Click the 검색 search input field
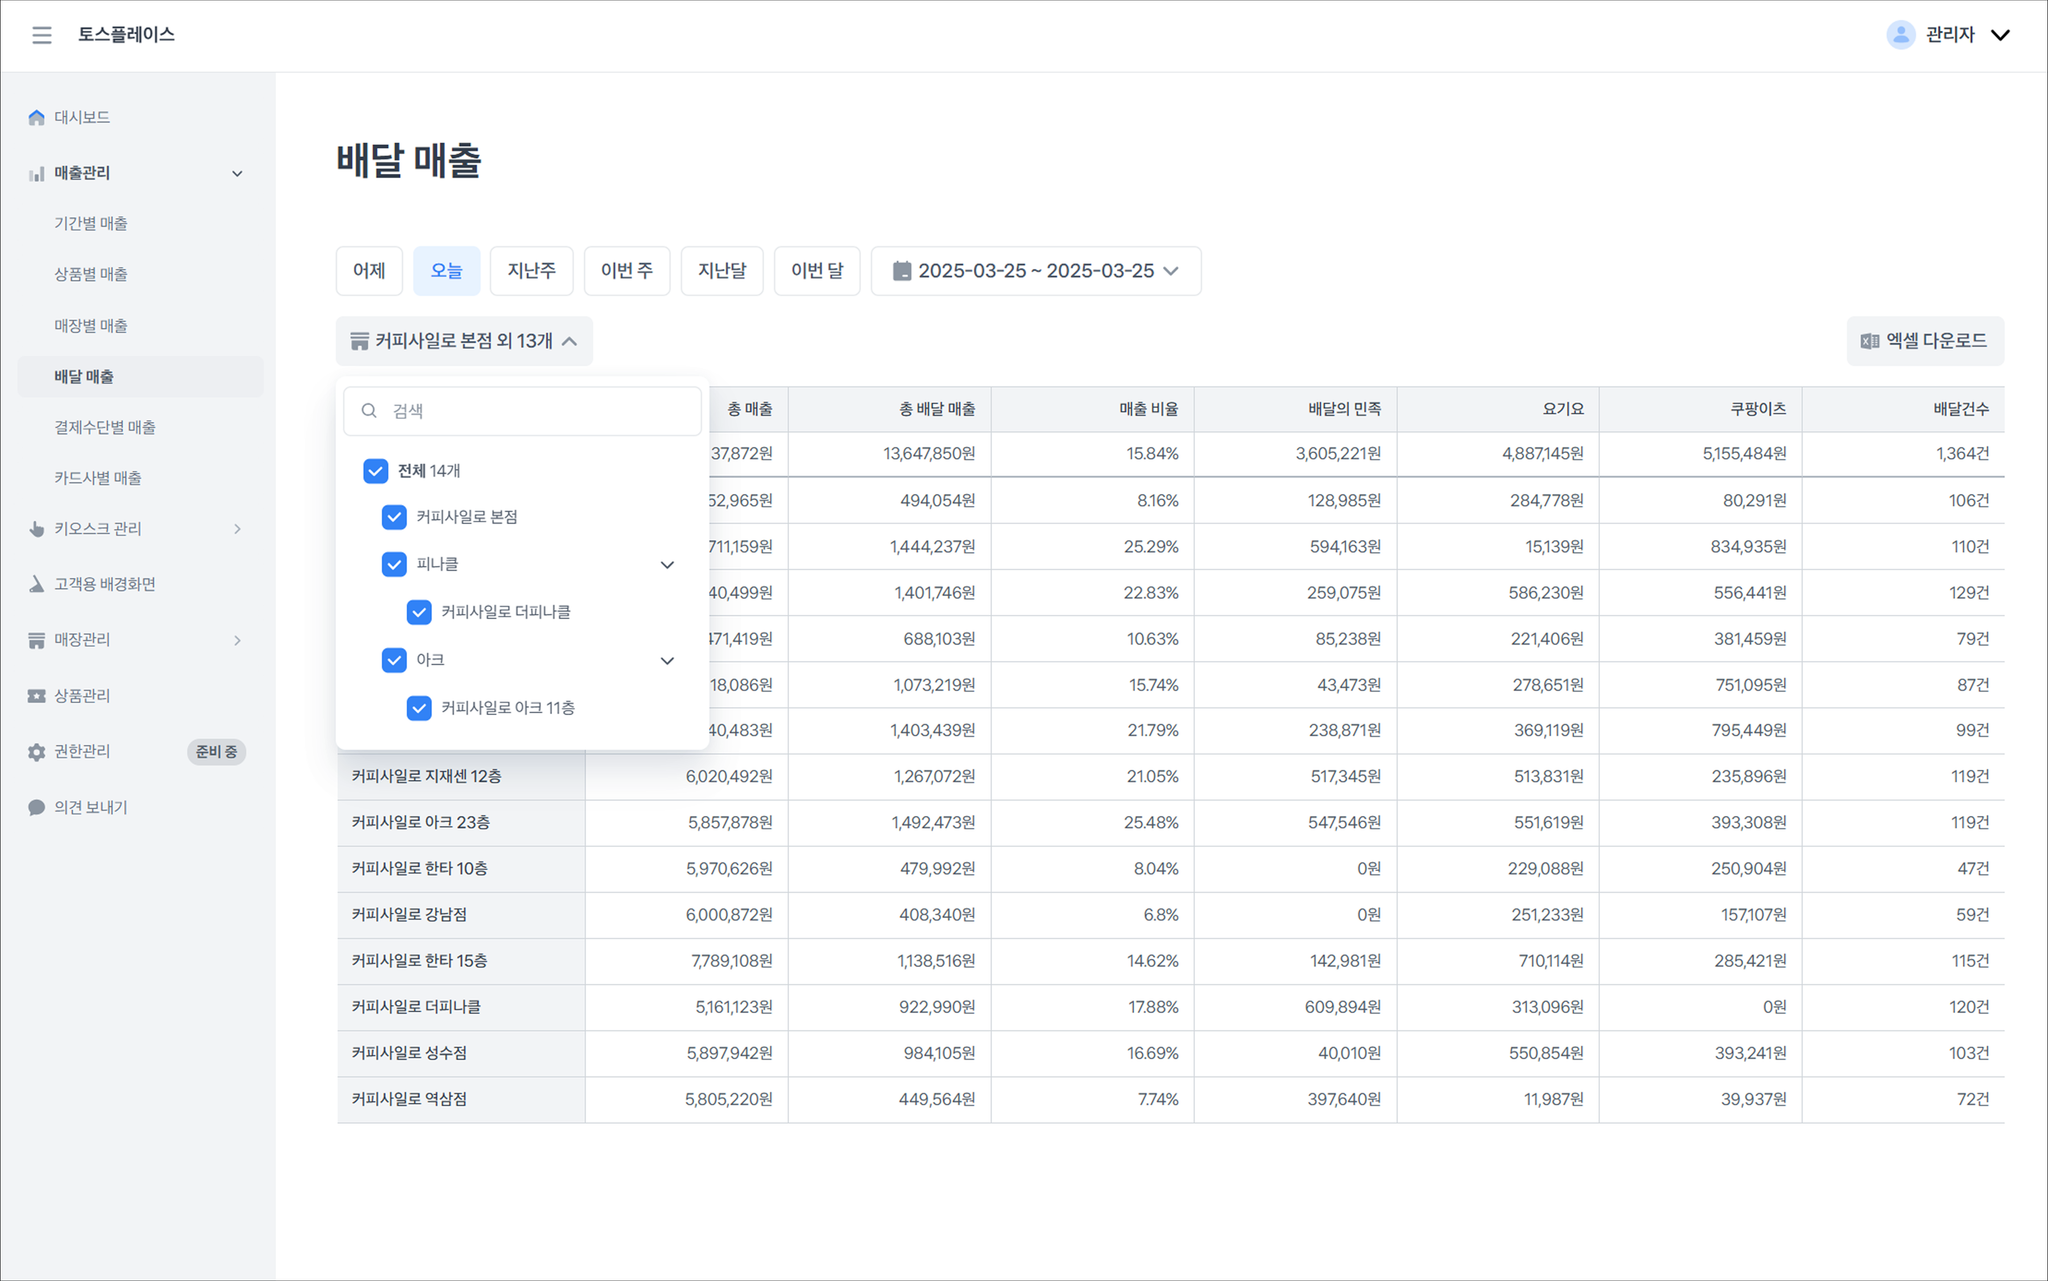Image resolution: width=2048 pixels, height=1281 pixels. (x=522, y=411)
